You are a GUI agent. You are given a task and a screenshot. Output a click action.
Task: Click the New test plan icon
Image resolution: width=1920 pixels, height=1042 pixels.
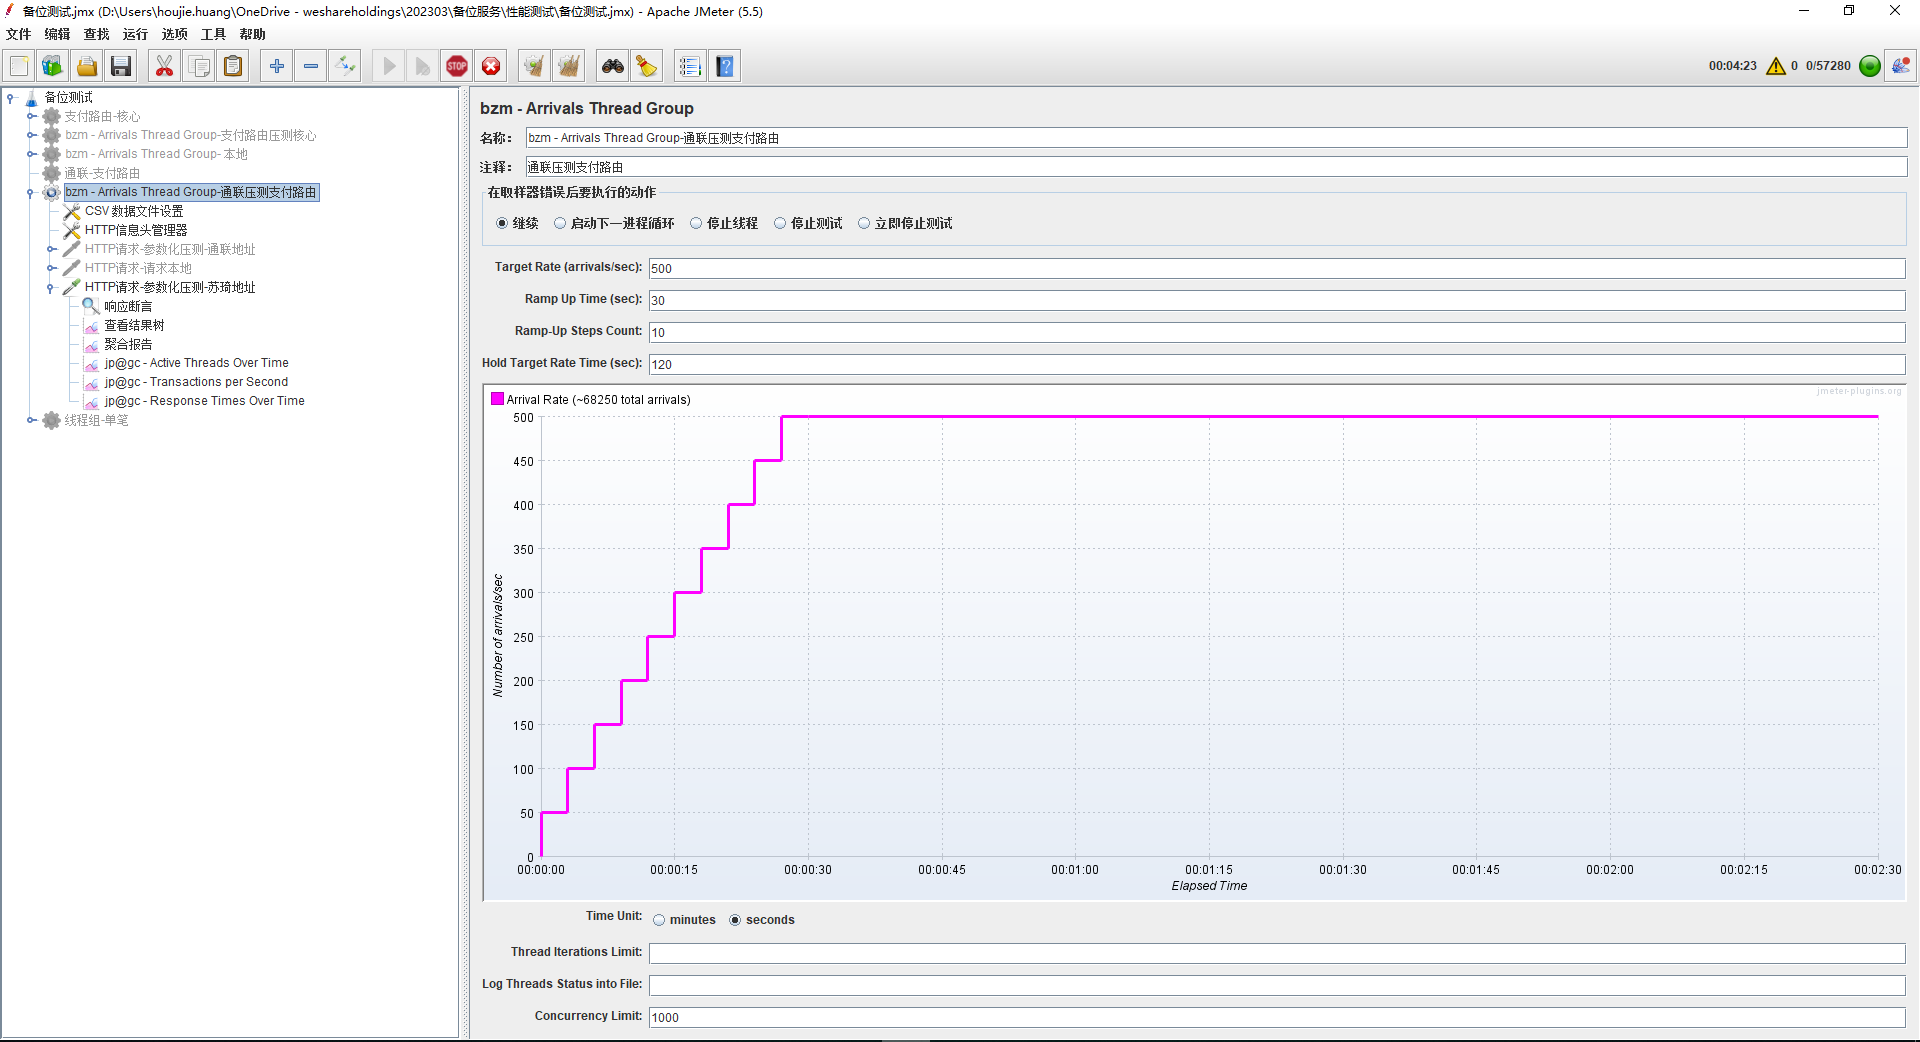point(19,66)
